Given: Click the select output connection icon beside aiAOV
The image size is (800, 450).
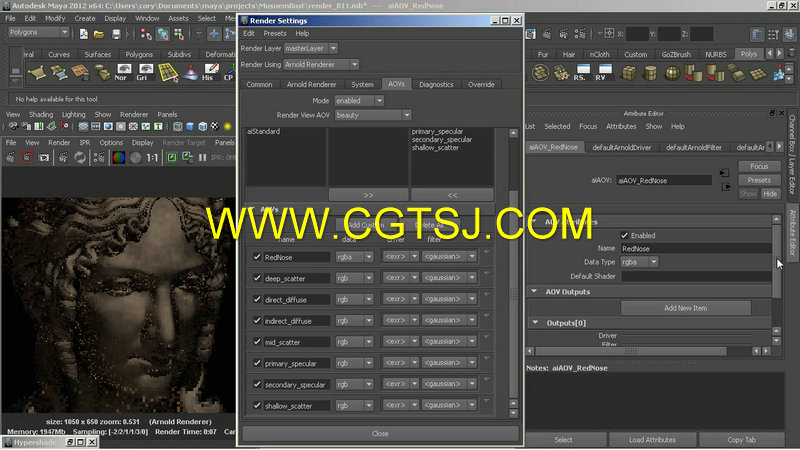Looking at the screenshot, I should pos(726,187).
